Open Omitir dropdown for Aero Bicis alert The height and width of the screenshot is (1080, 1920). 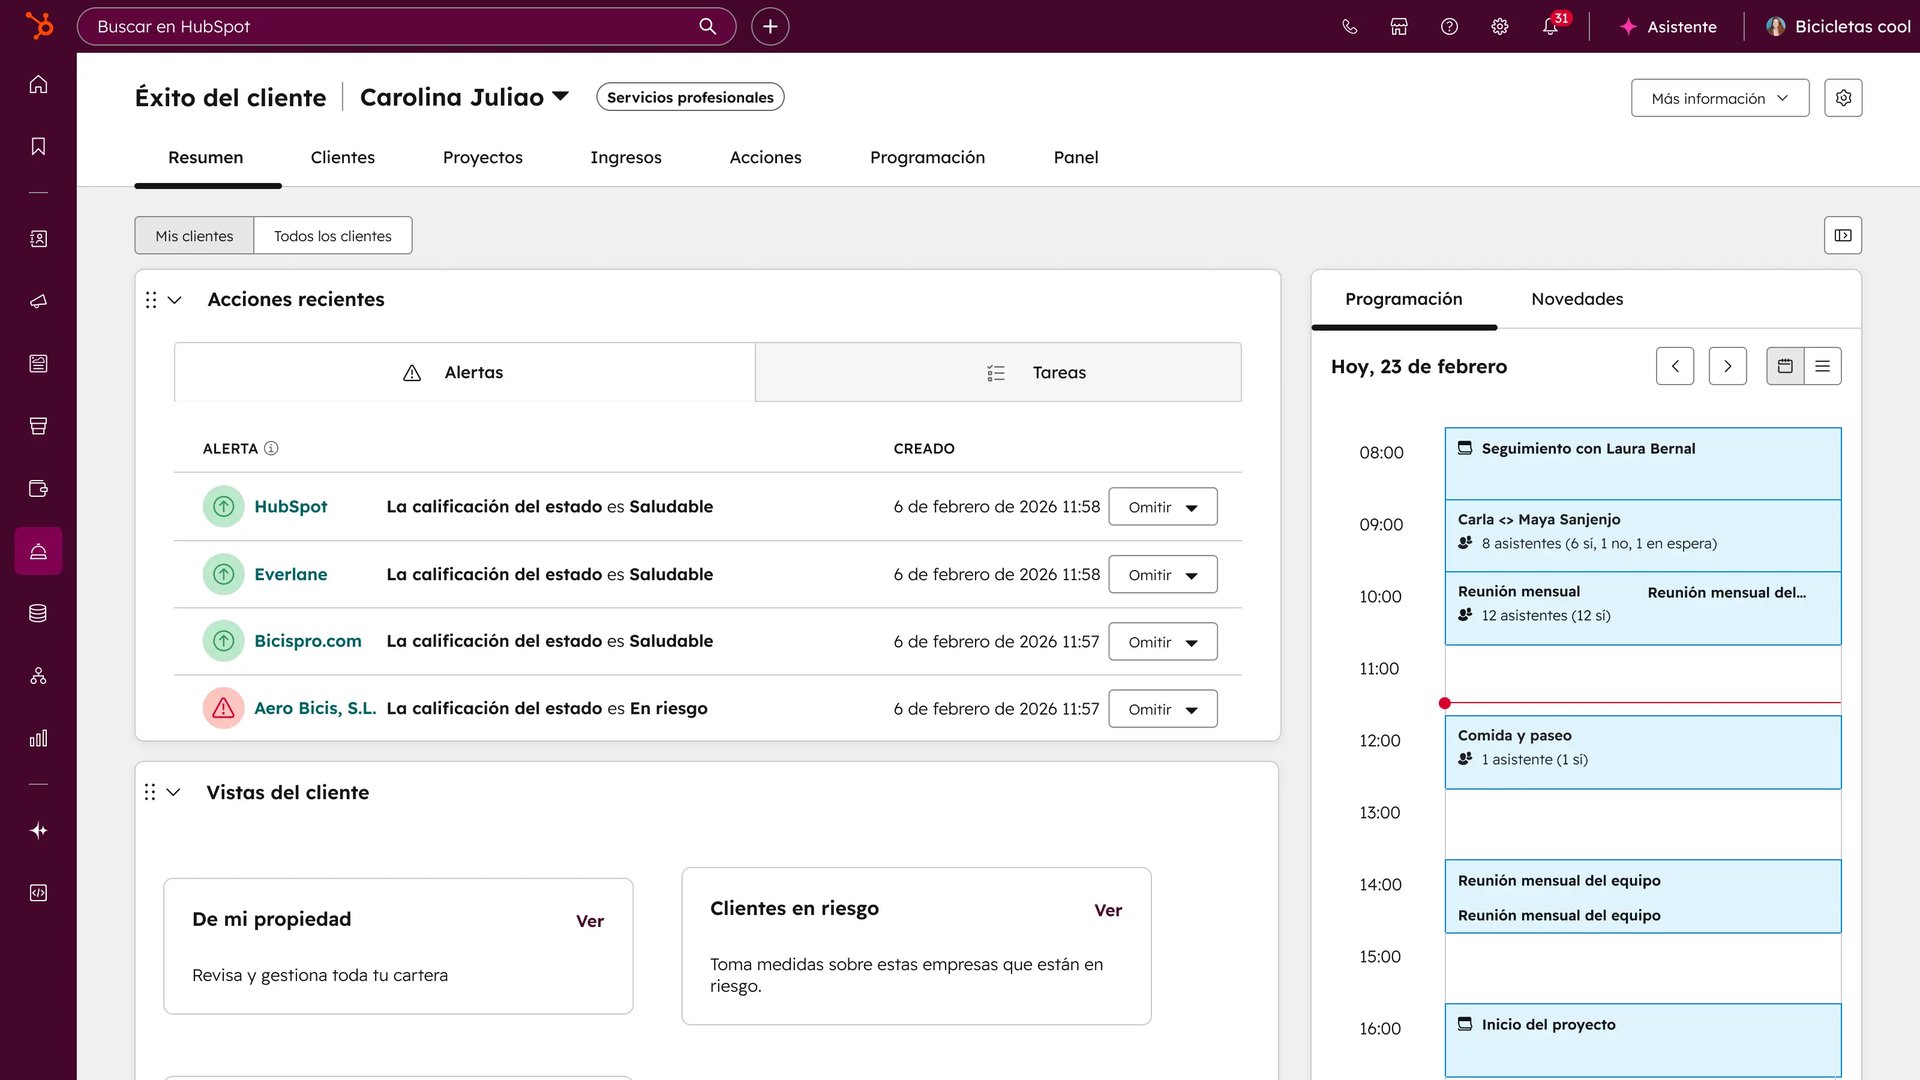coord(1162,709)
